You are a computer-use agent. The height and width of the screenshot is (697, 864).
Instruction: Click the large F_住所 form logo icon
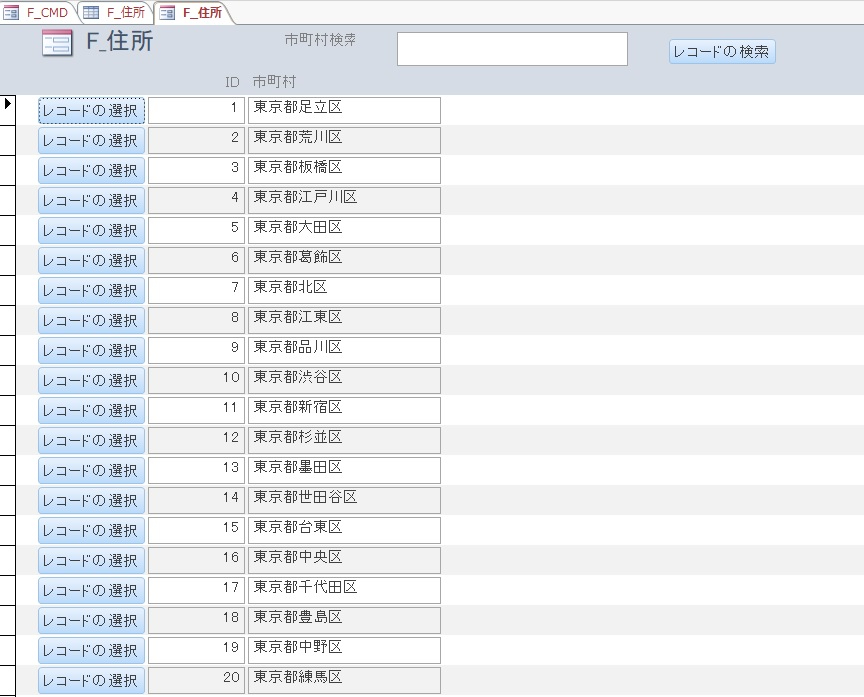(x=55, y=43)
